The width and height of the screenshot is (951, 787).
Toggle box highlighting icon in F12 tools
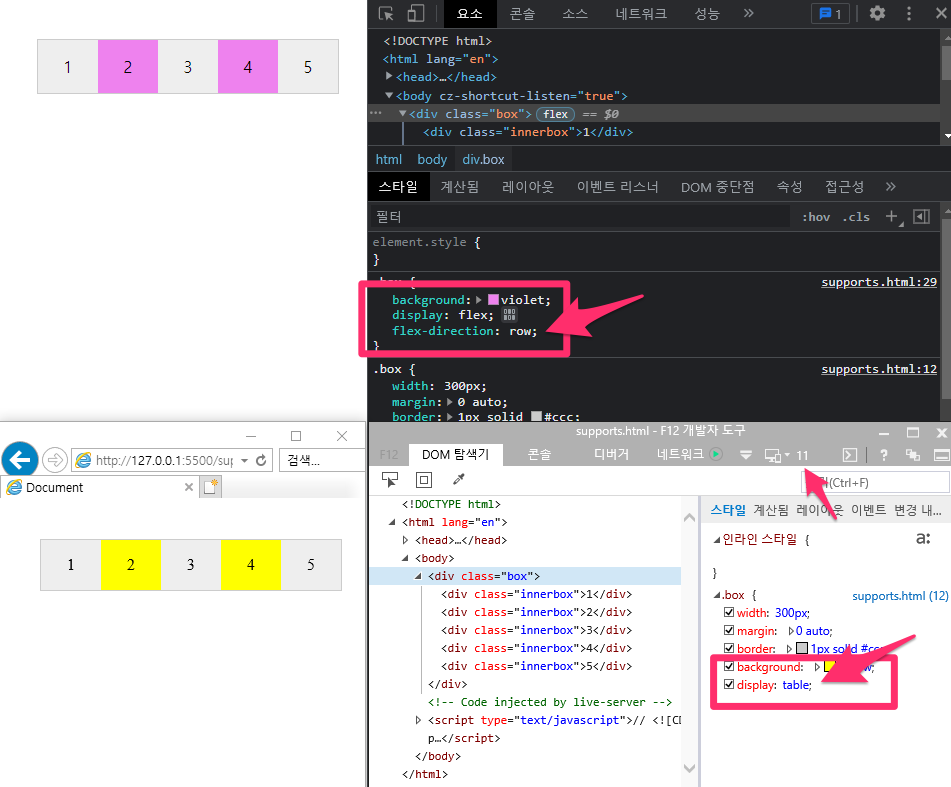pyautogui.click(x=424, y=480)
